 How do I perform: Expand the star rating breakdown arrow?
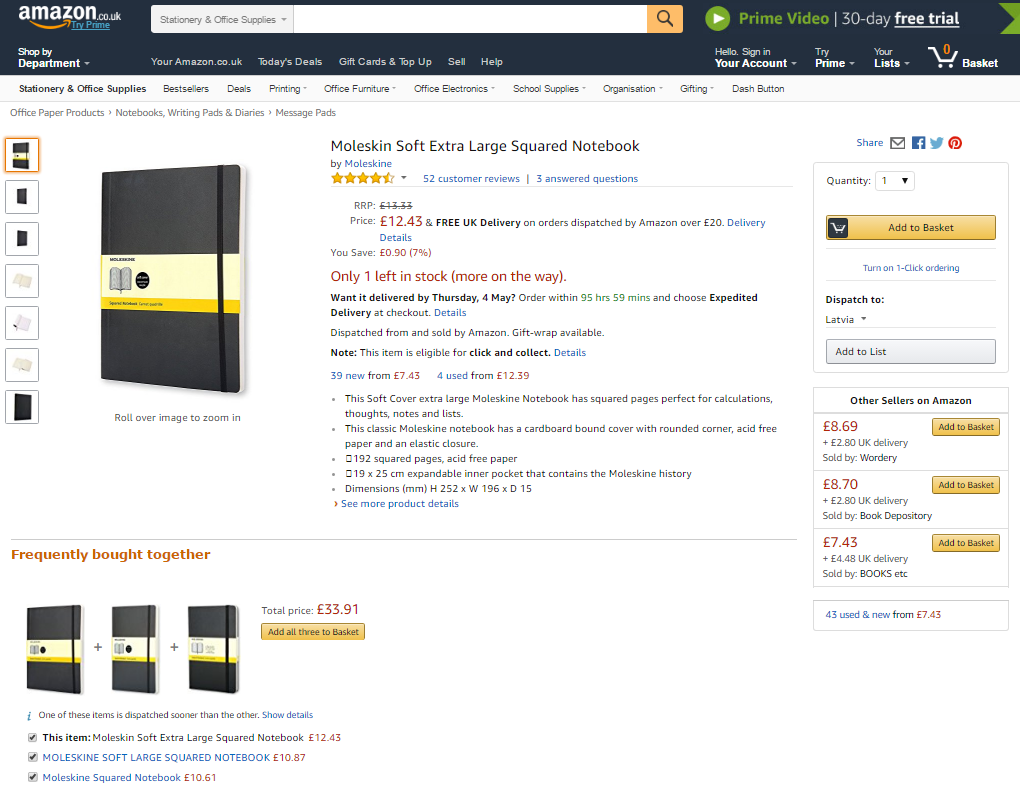click(x=403, y=178)
